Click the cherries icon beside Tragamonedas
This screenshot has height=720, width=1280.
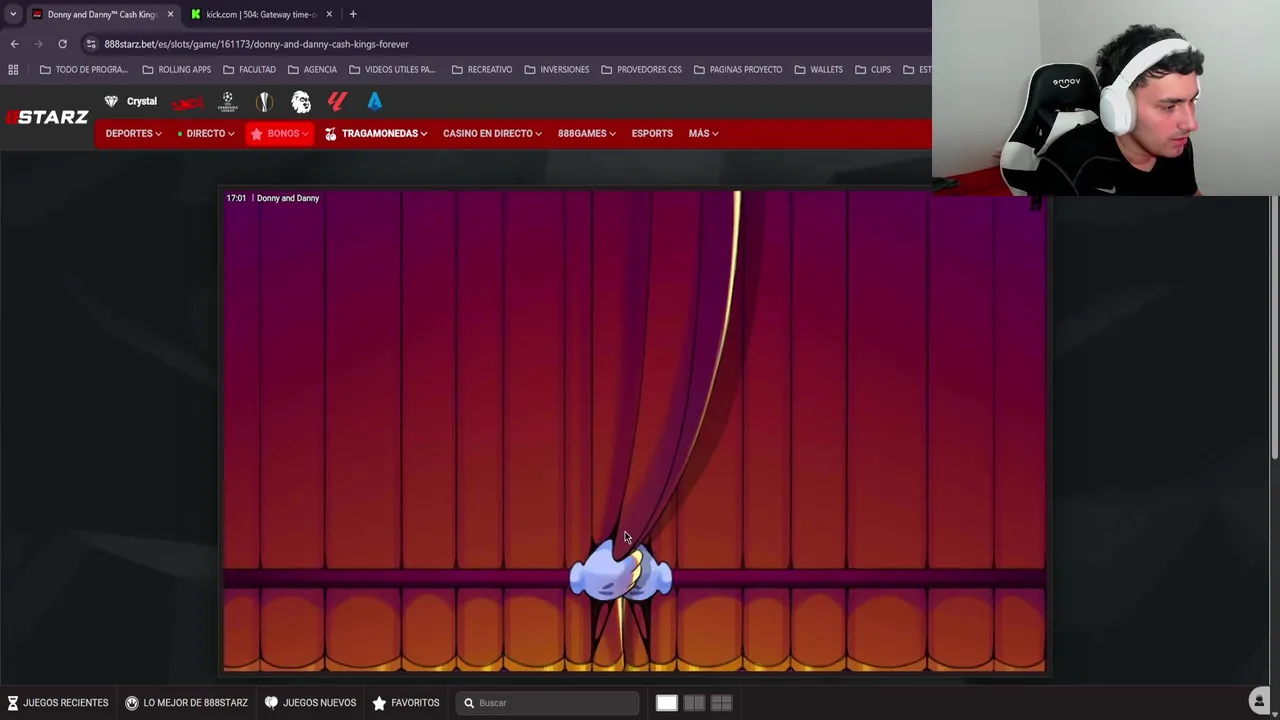pos(331,133)
